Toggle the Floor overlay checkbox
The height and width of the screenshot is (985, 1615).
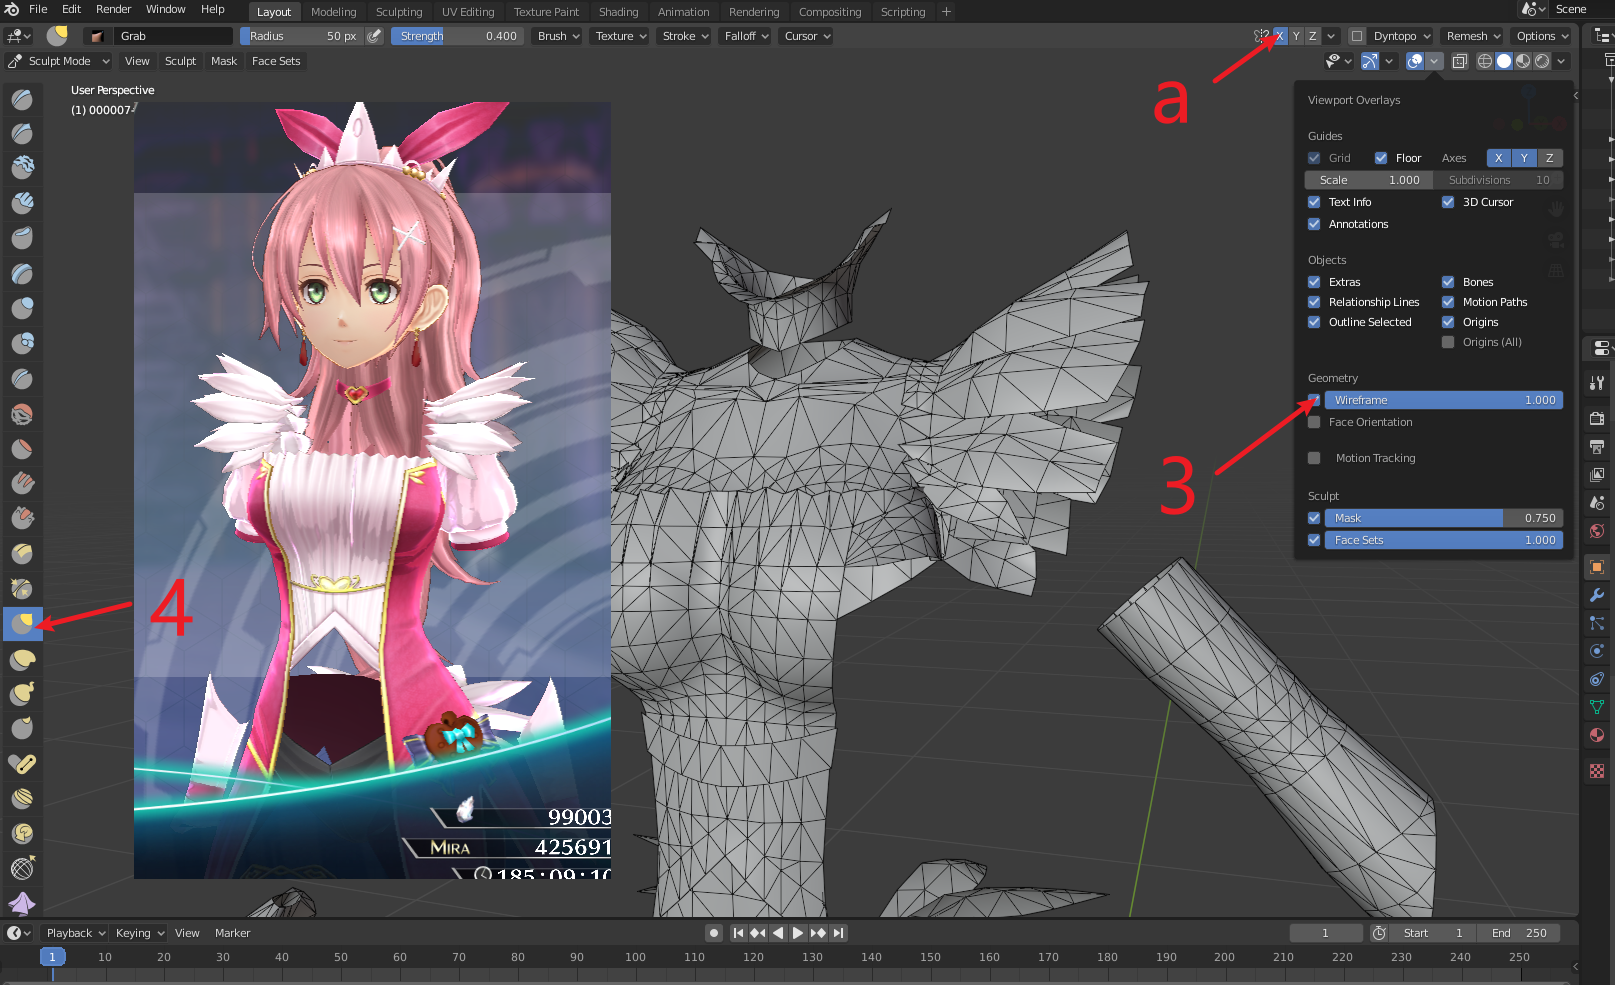point(1381,158)
